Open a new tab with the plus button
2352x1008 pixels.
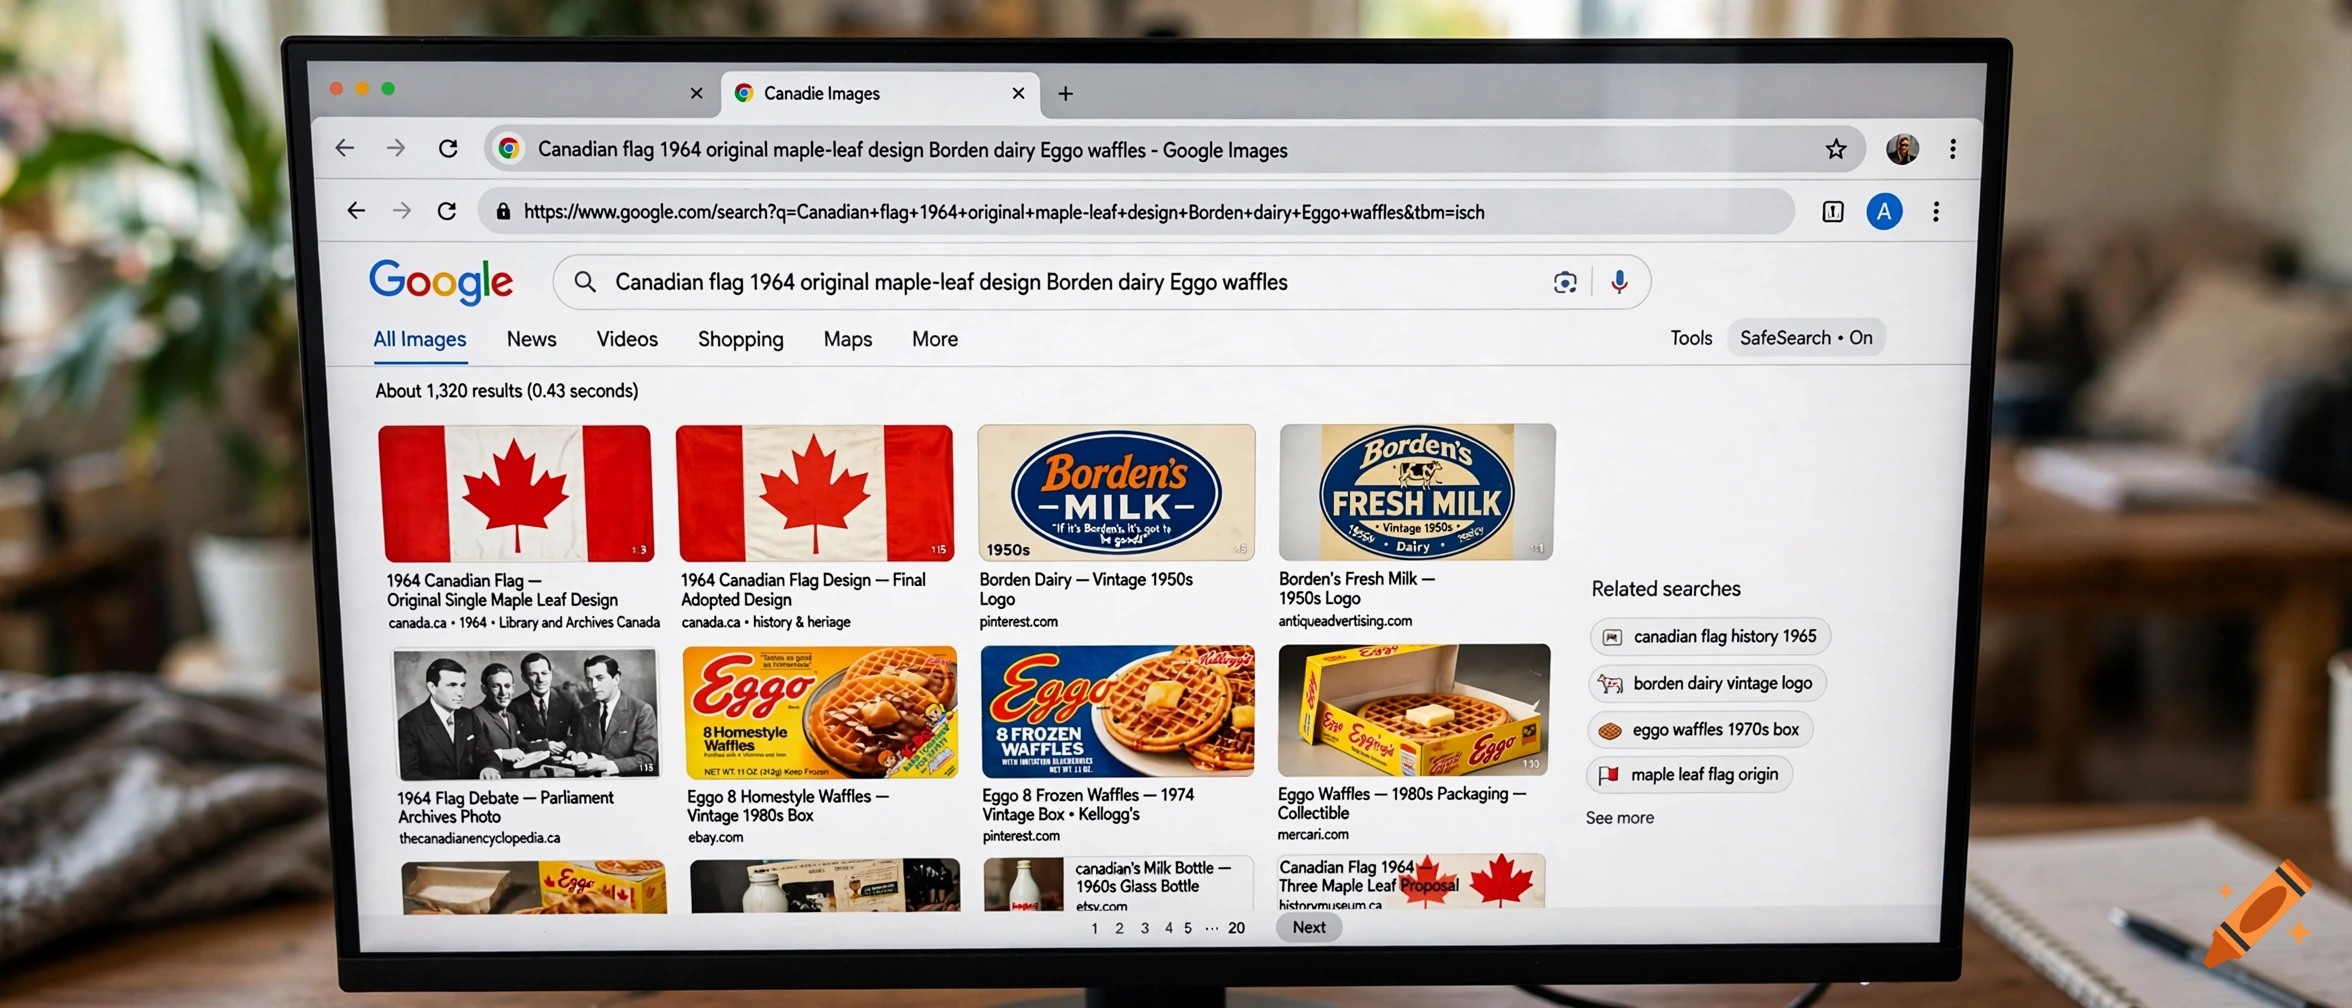tap(1066, 94)
